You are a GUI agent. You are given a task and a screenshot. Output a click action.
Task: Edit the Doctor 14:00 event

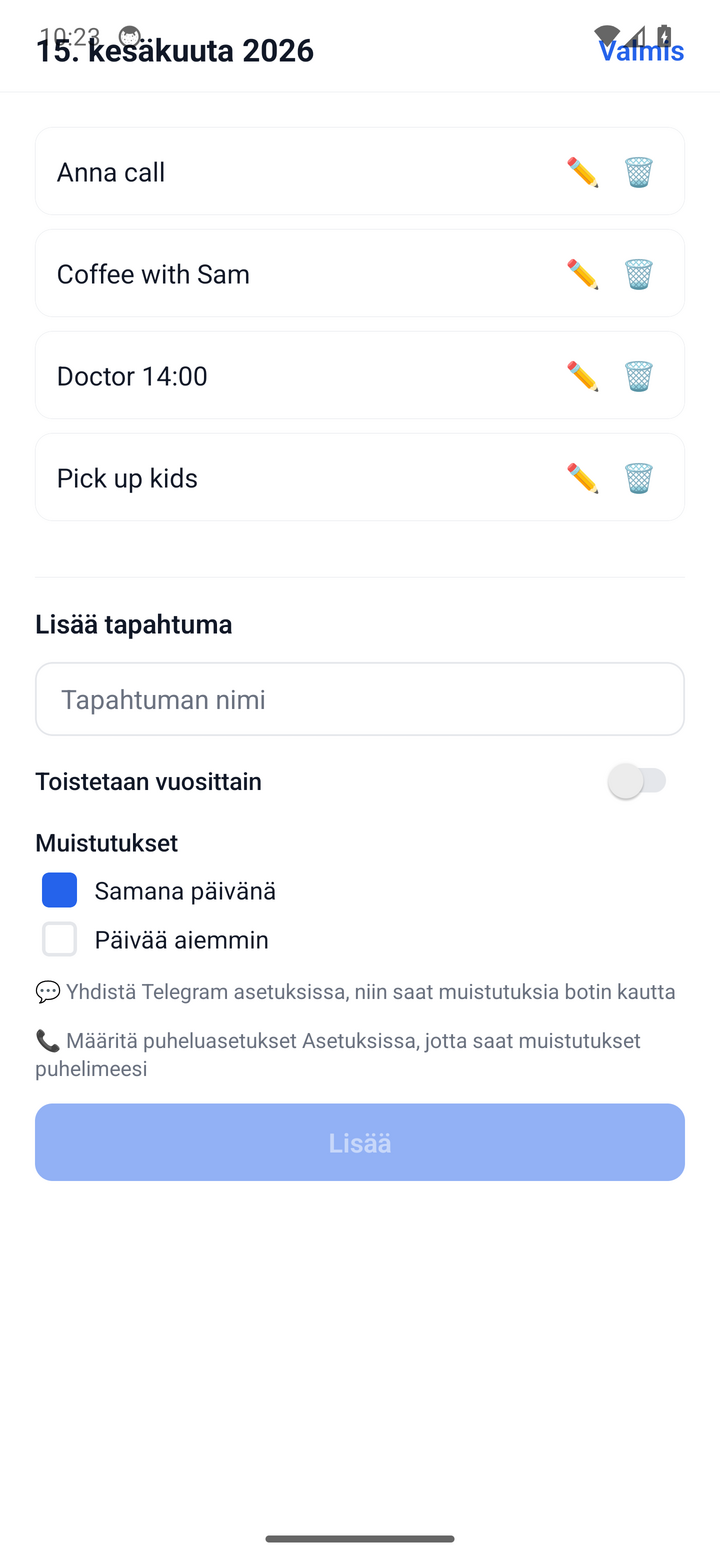click(582, 376)
